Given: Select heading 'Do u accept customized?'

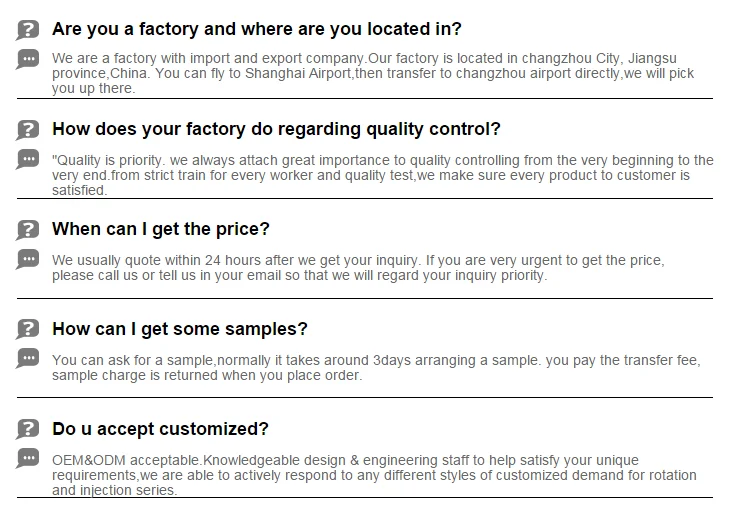Looking at the screenshot, I should click(x=160, y=429).
